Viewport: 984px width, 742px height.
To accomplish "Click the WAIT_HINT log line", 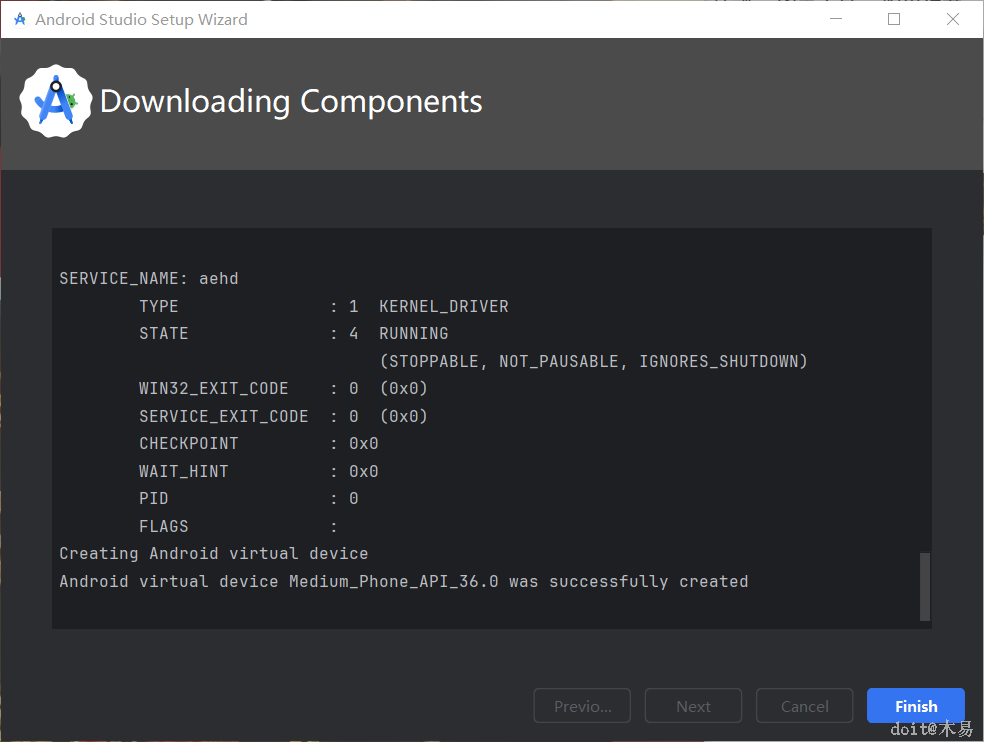I will 258,471.
